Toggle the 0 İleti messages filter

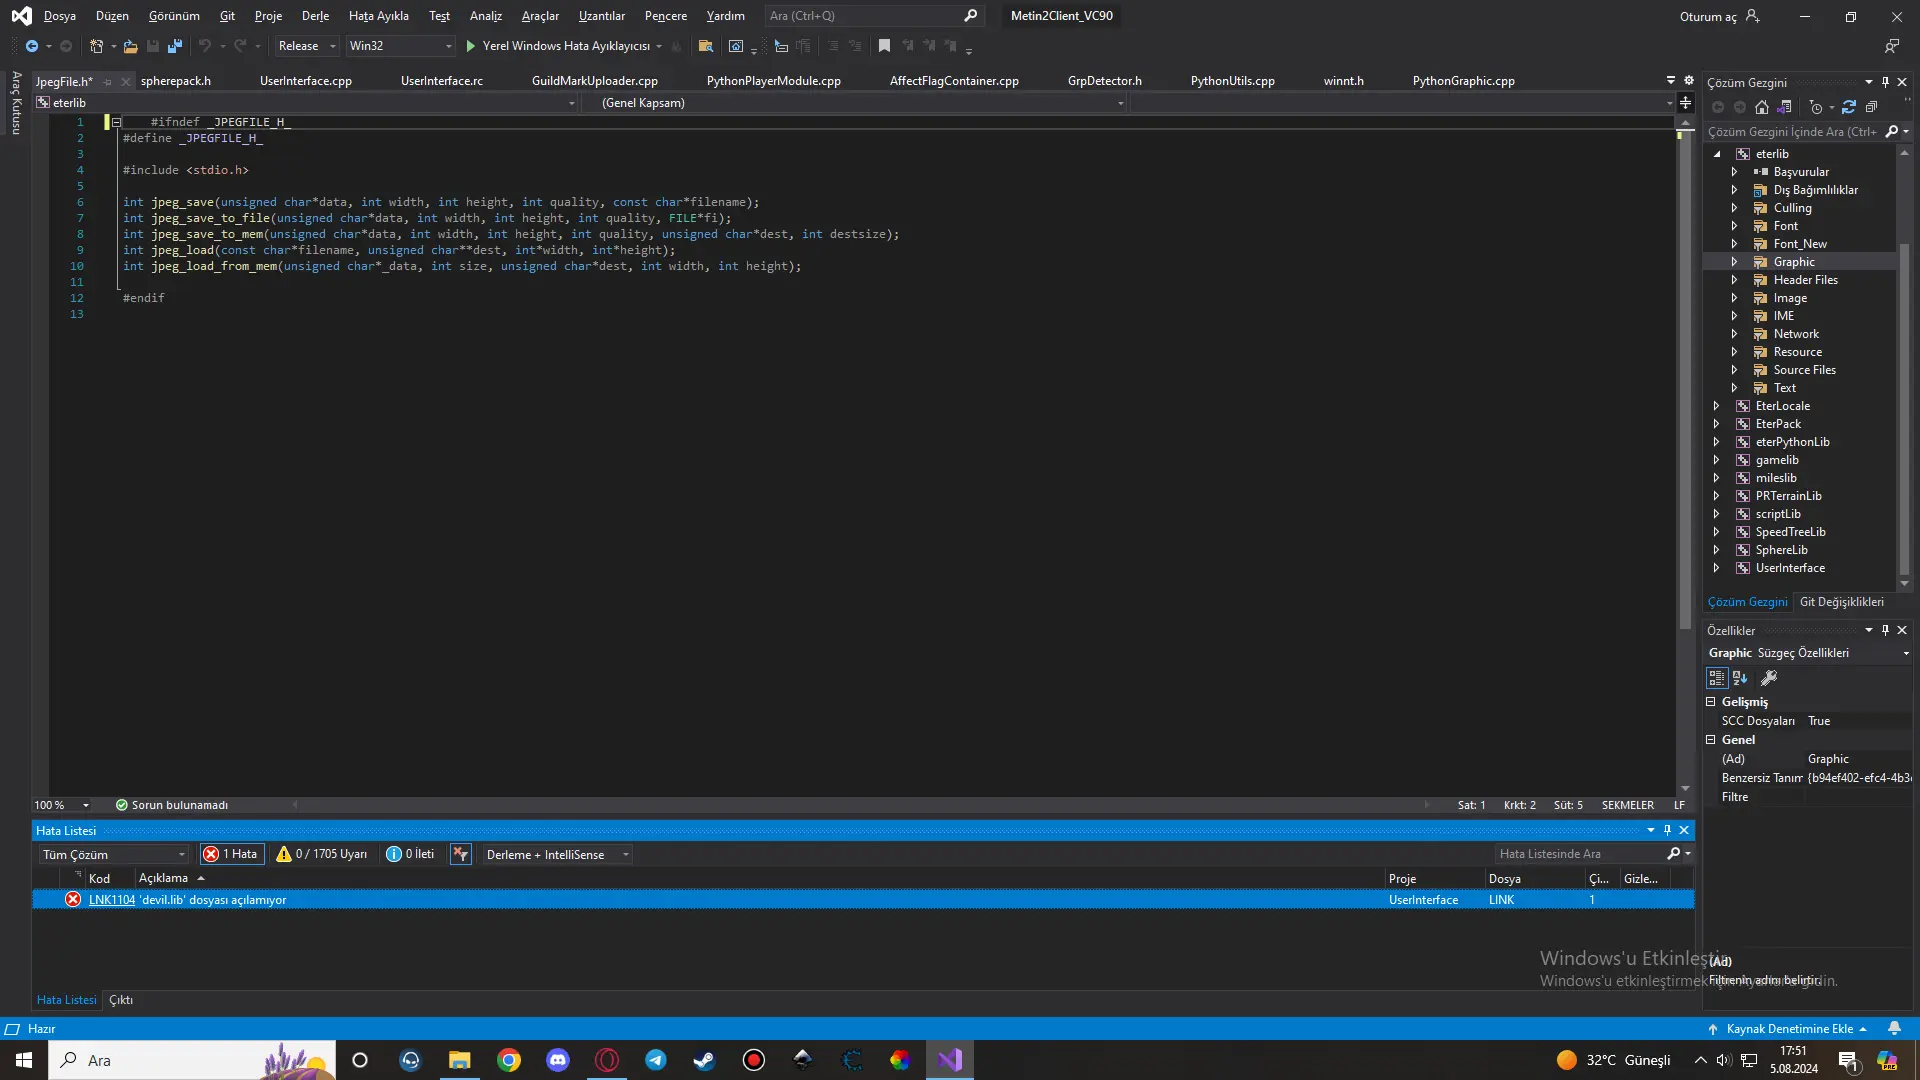[x=411, y=854]
